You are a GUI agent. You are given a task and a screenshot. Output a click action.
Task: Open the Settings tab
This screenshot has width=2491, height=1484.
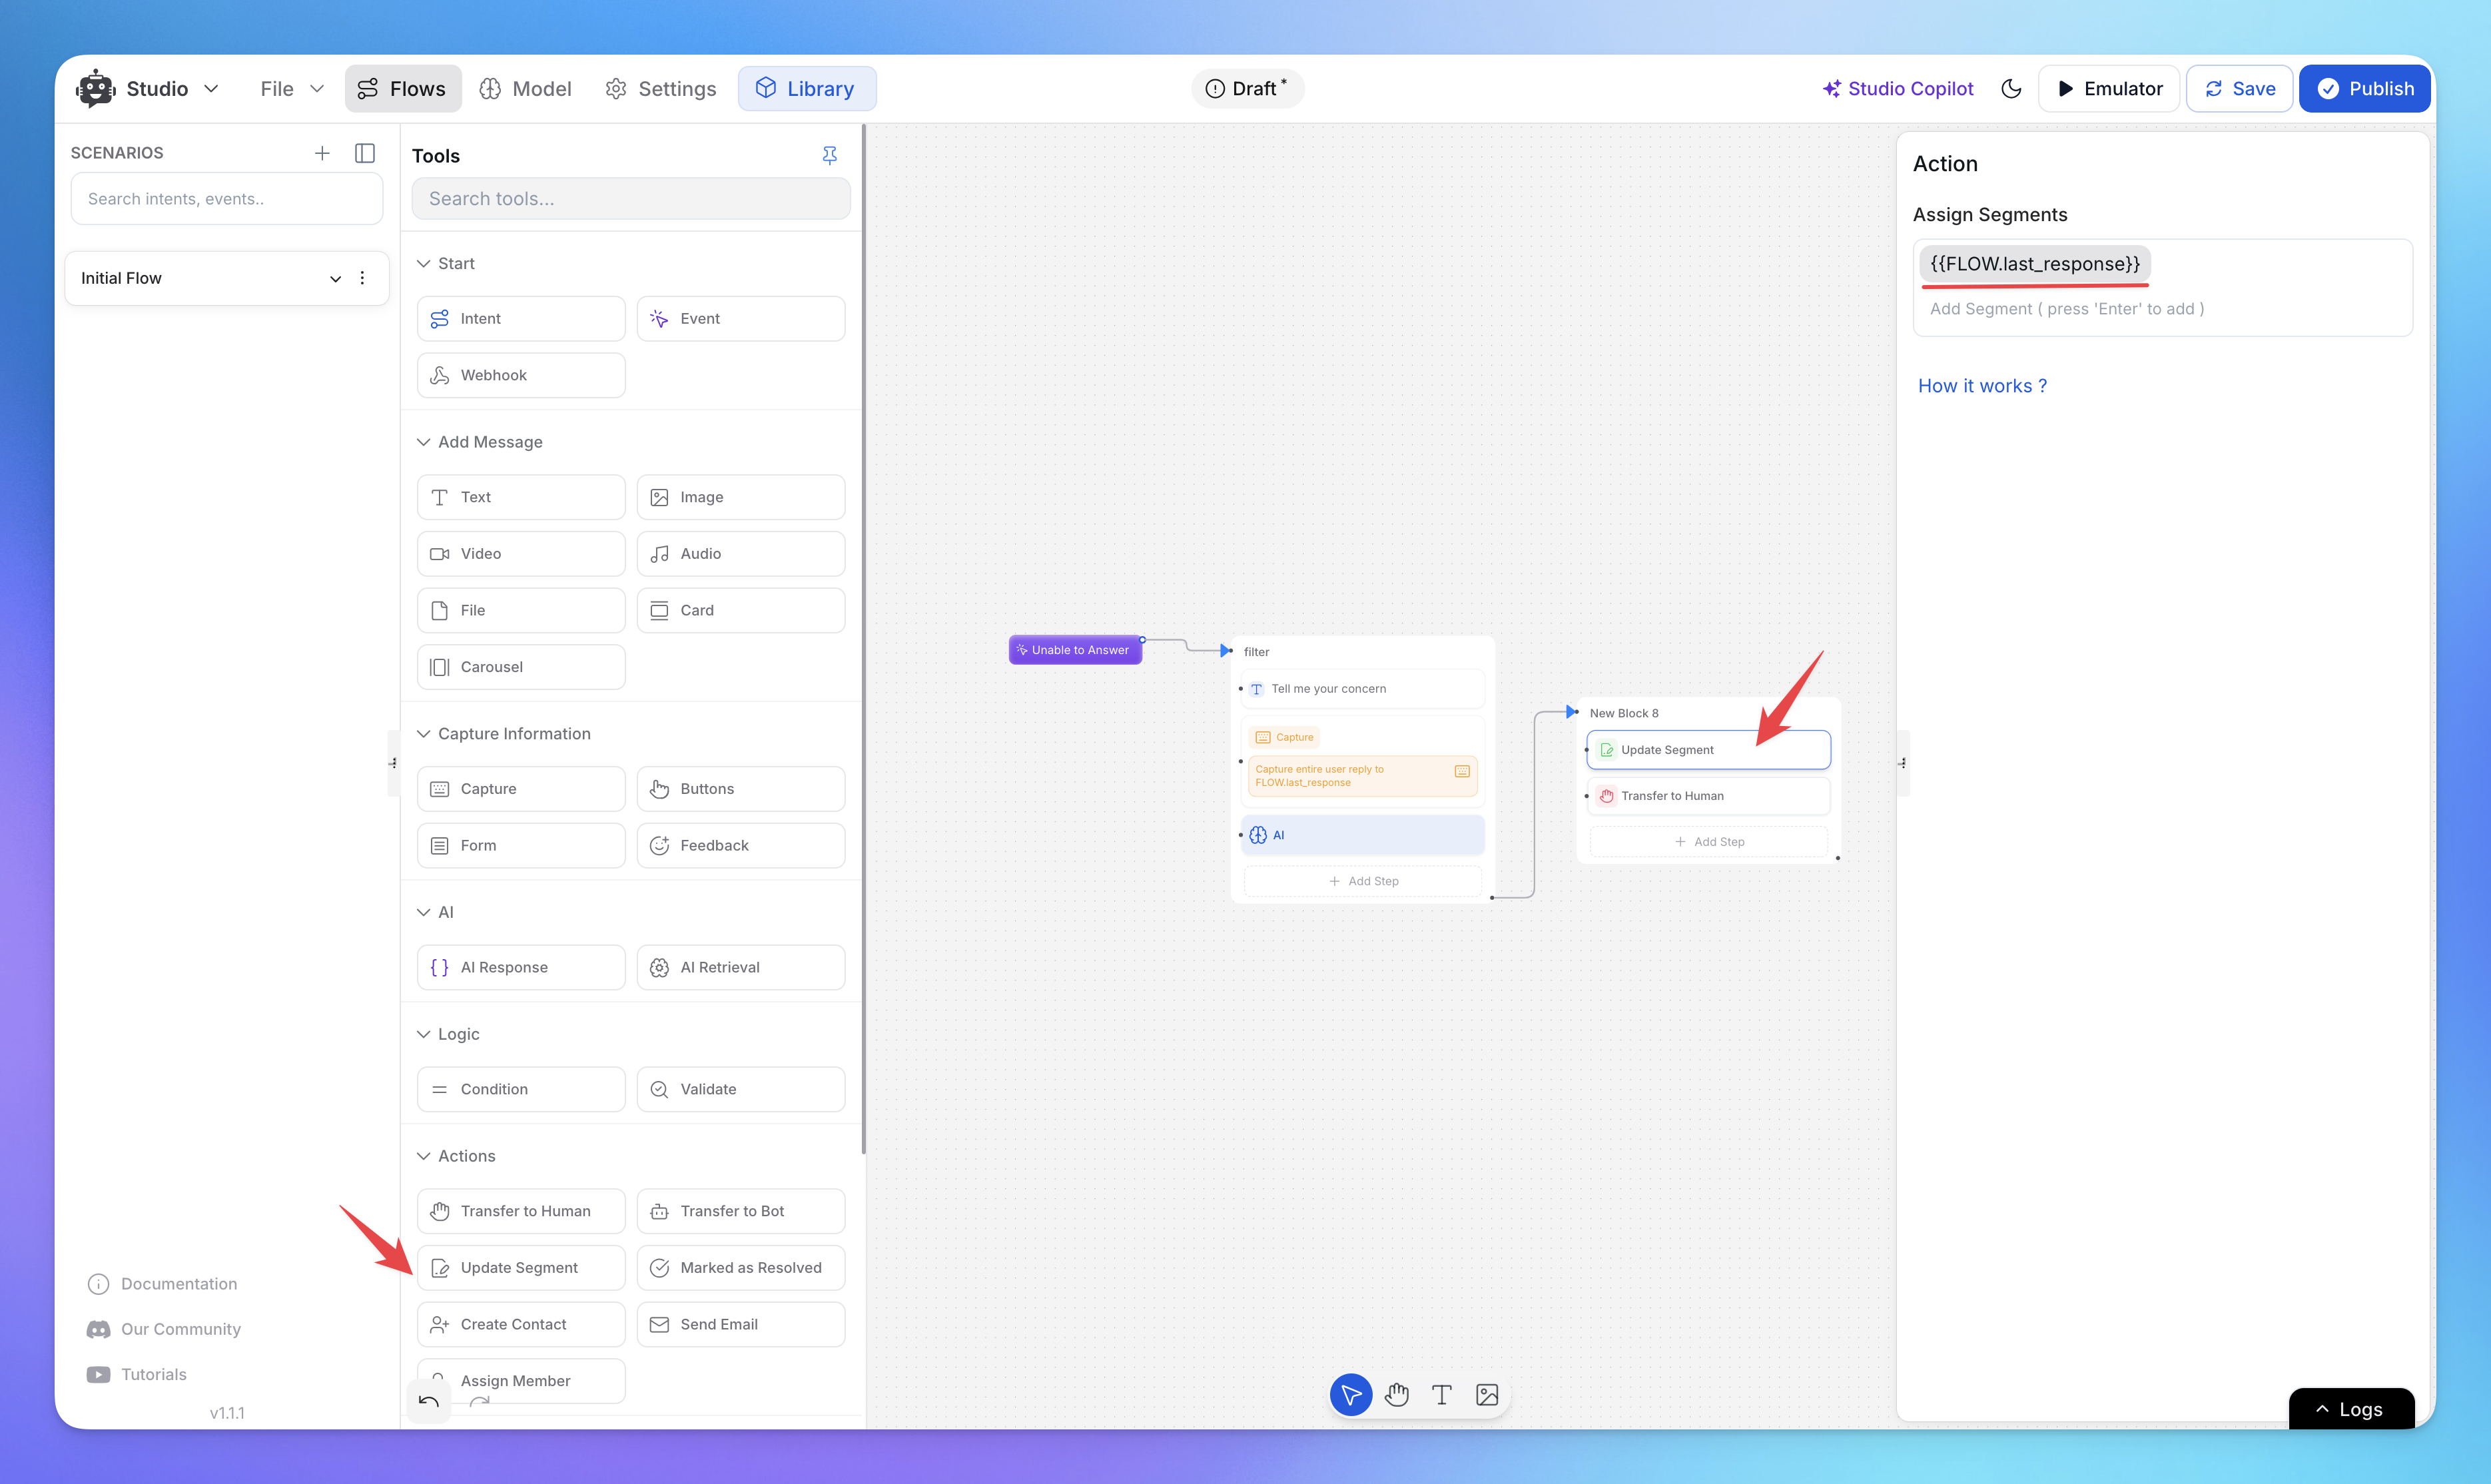click(x=661, y=88)
